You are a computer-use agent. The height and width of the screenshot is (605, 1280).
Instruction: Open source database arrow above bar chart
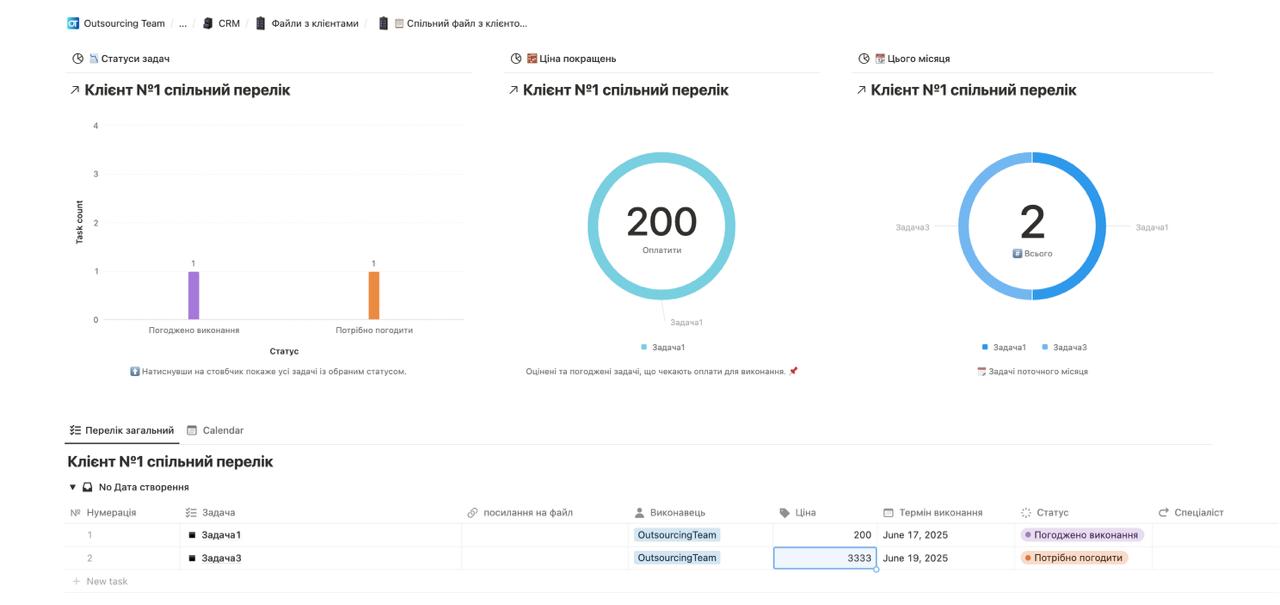click(x=75, y=90)
